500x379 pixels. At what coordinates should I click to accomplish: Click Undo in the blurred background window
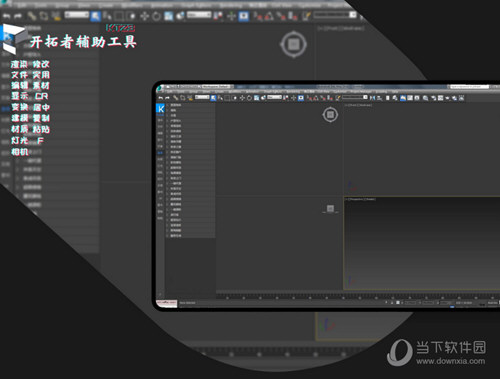(x=6, y=16)
